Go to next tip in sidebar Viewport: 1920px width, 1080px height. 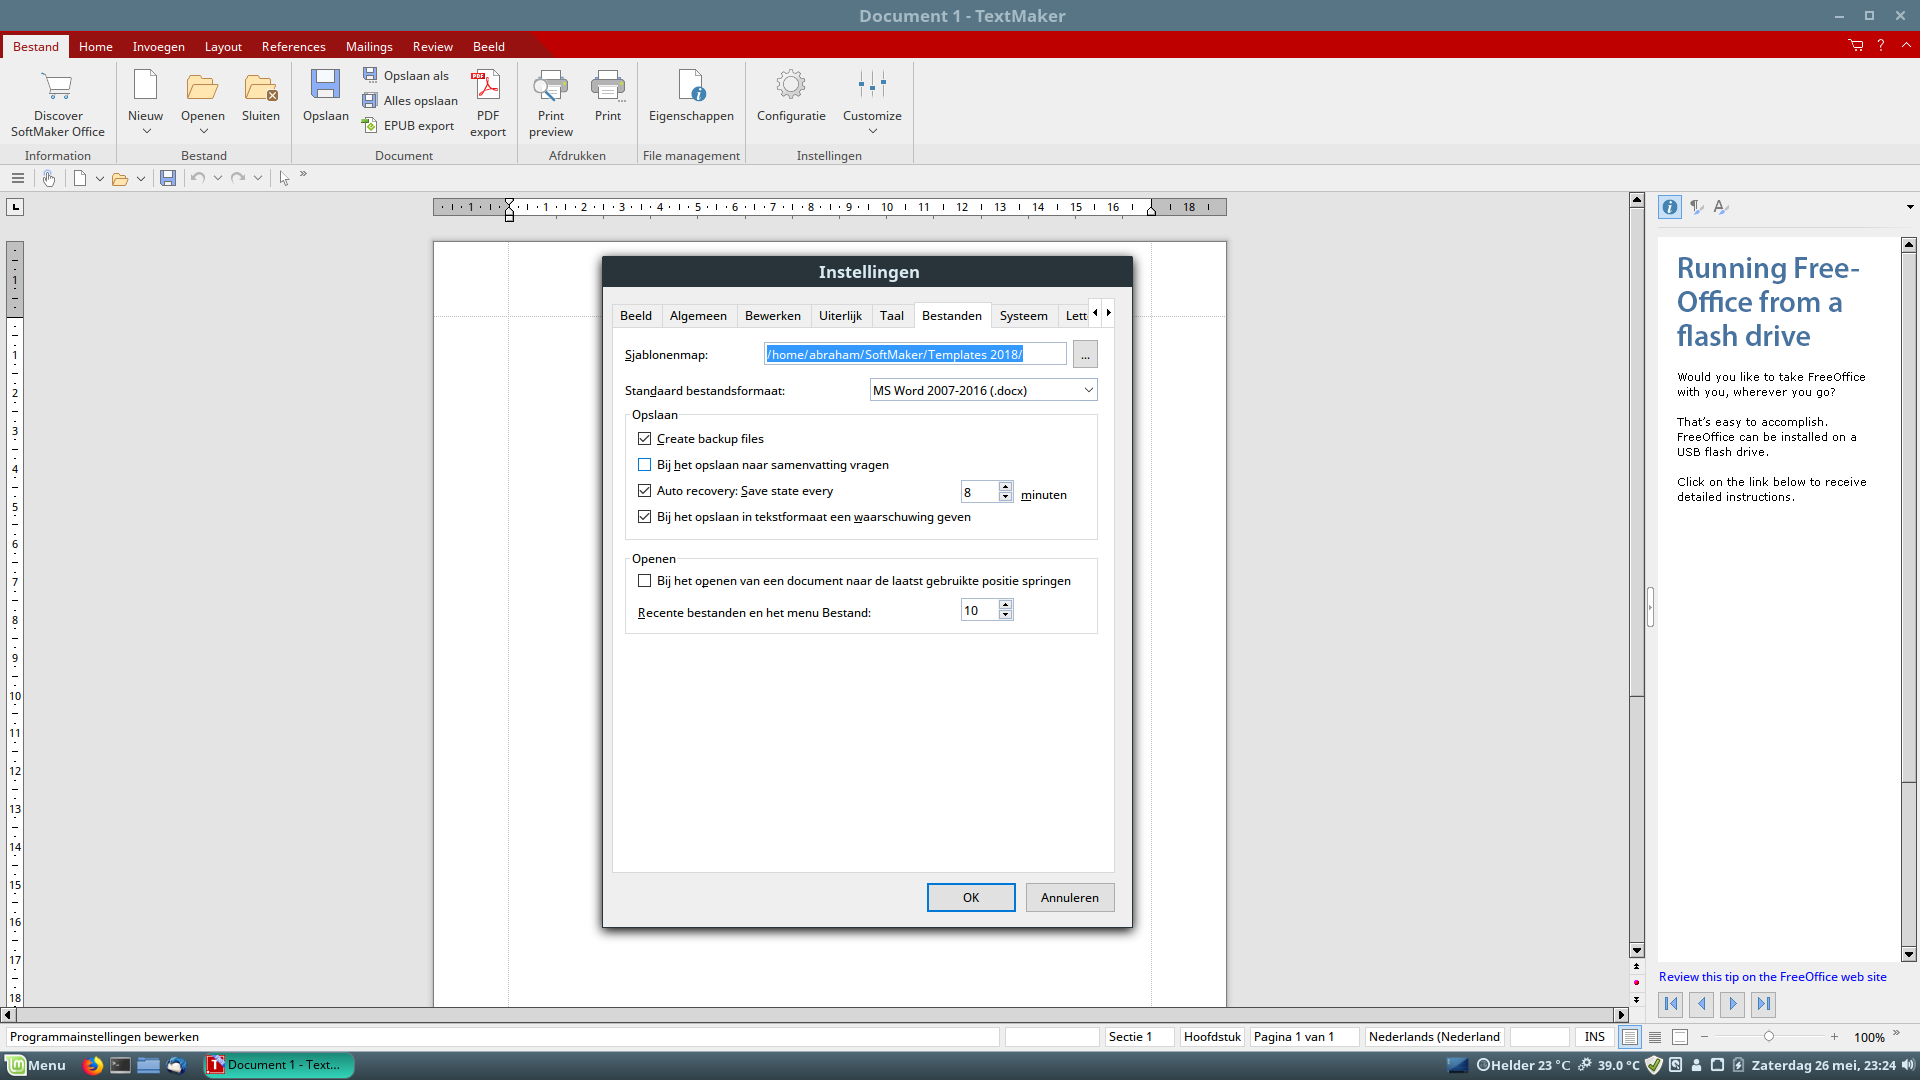(1733, 1004)
